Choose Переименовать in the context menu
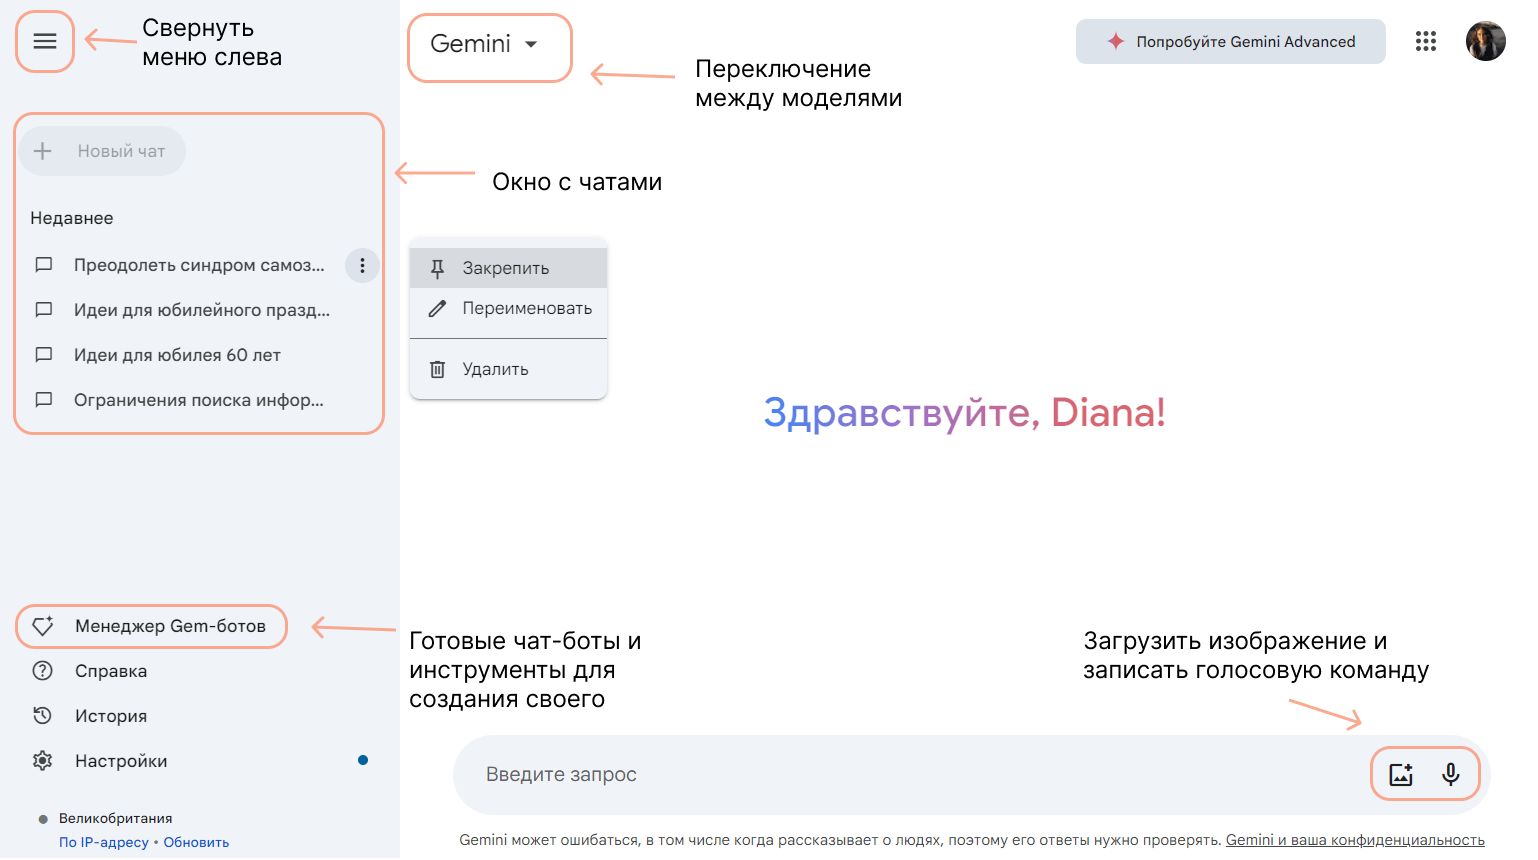 [526, 309]
